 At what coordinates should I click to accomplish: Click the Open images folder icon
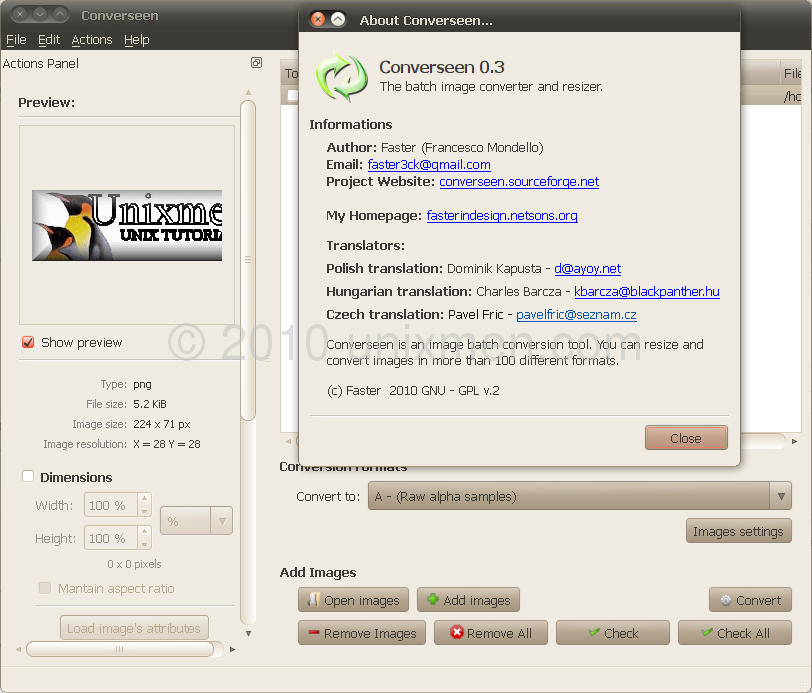pyautogui.click(x=313, y=600)
